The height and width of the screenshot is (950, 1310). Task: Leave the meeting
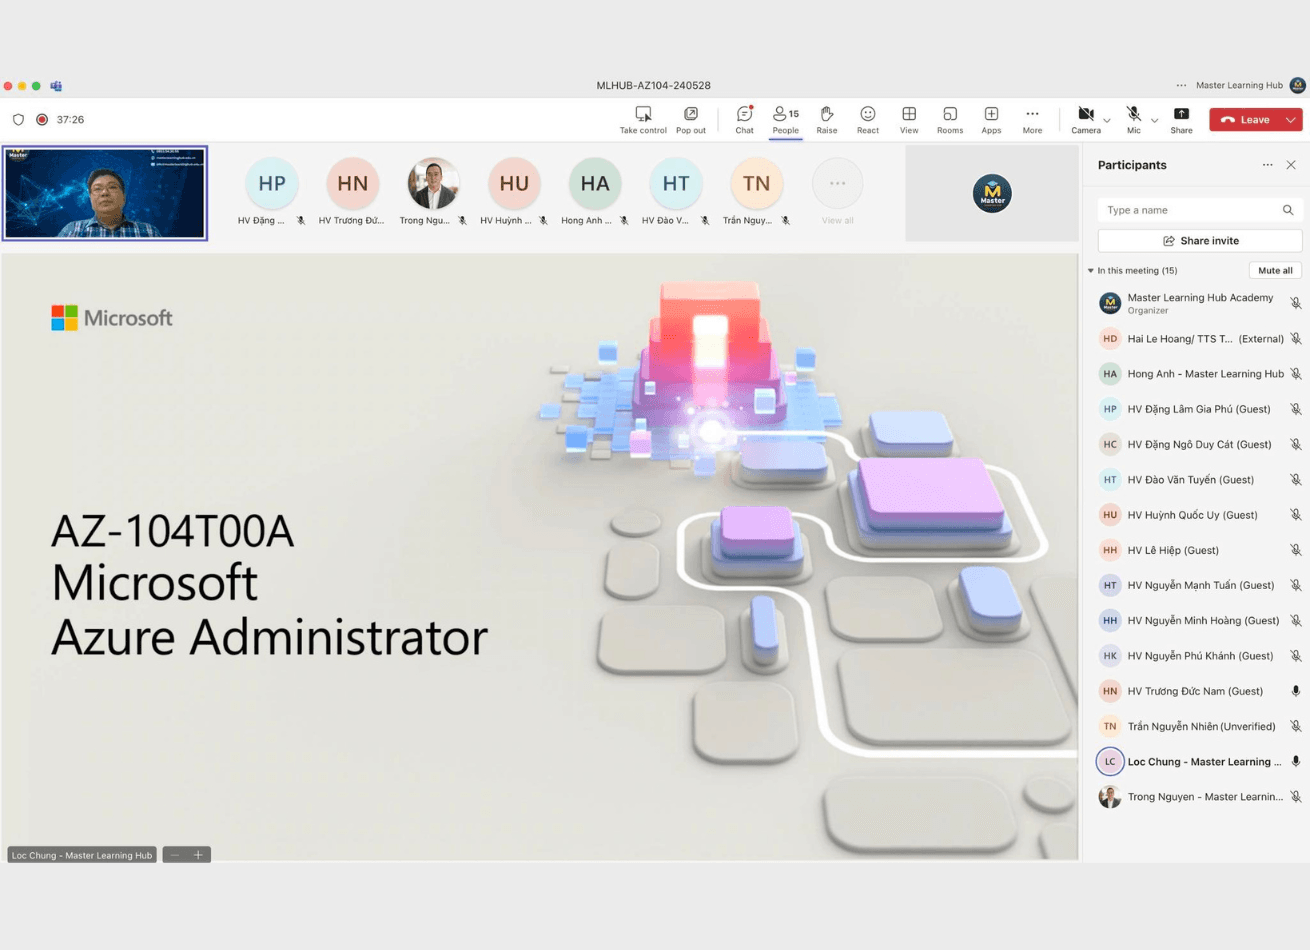[1245, 120]
